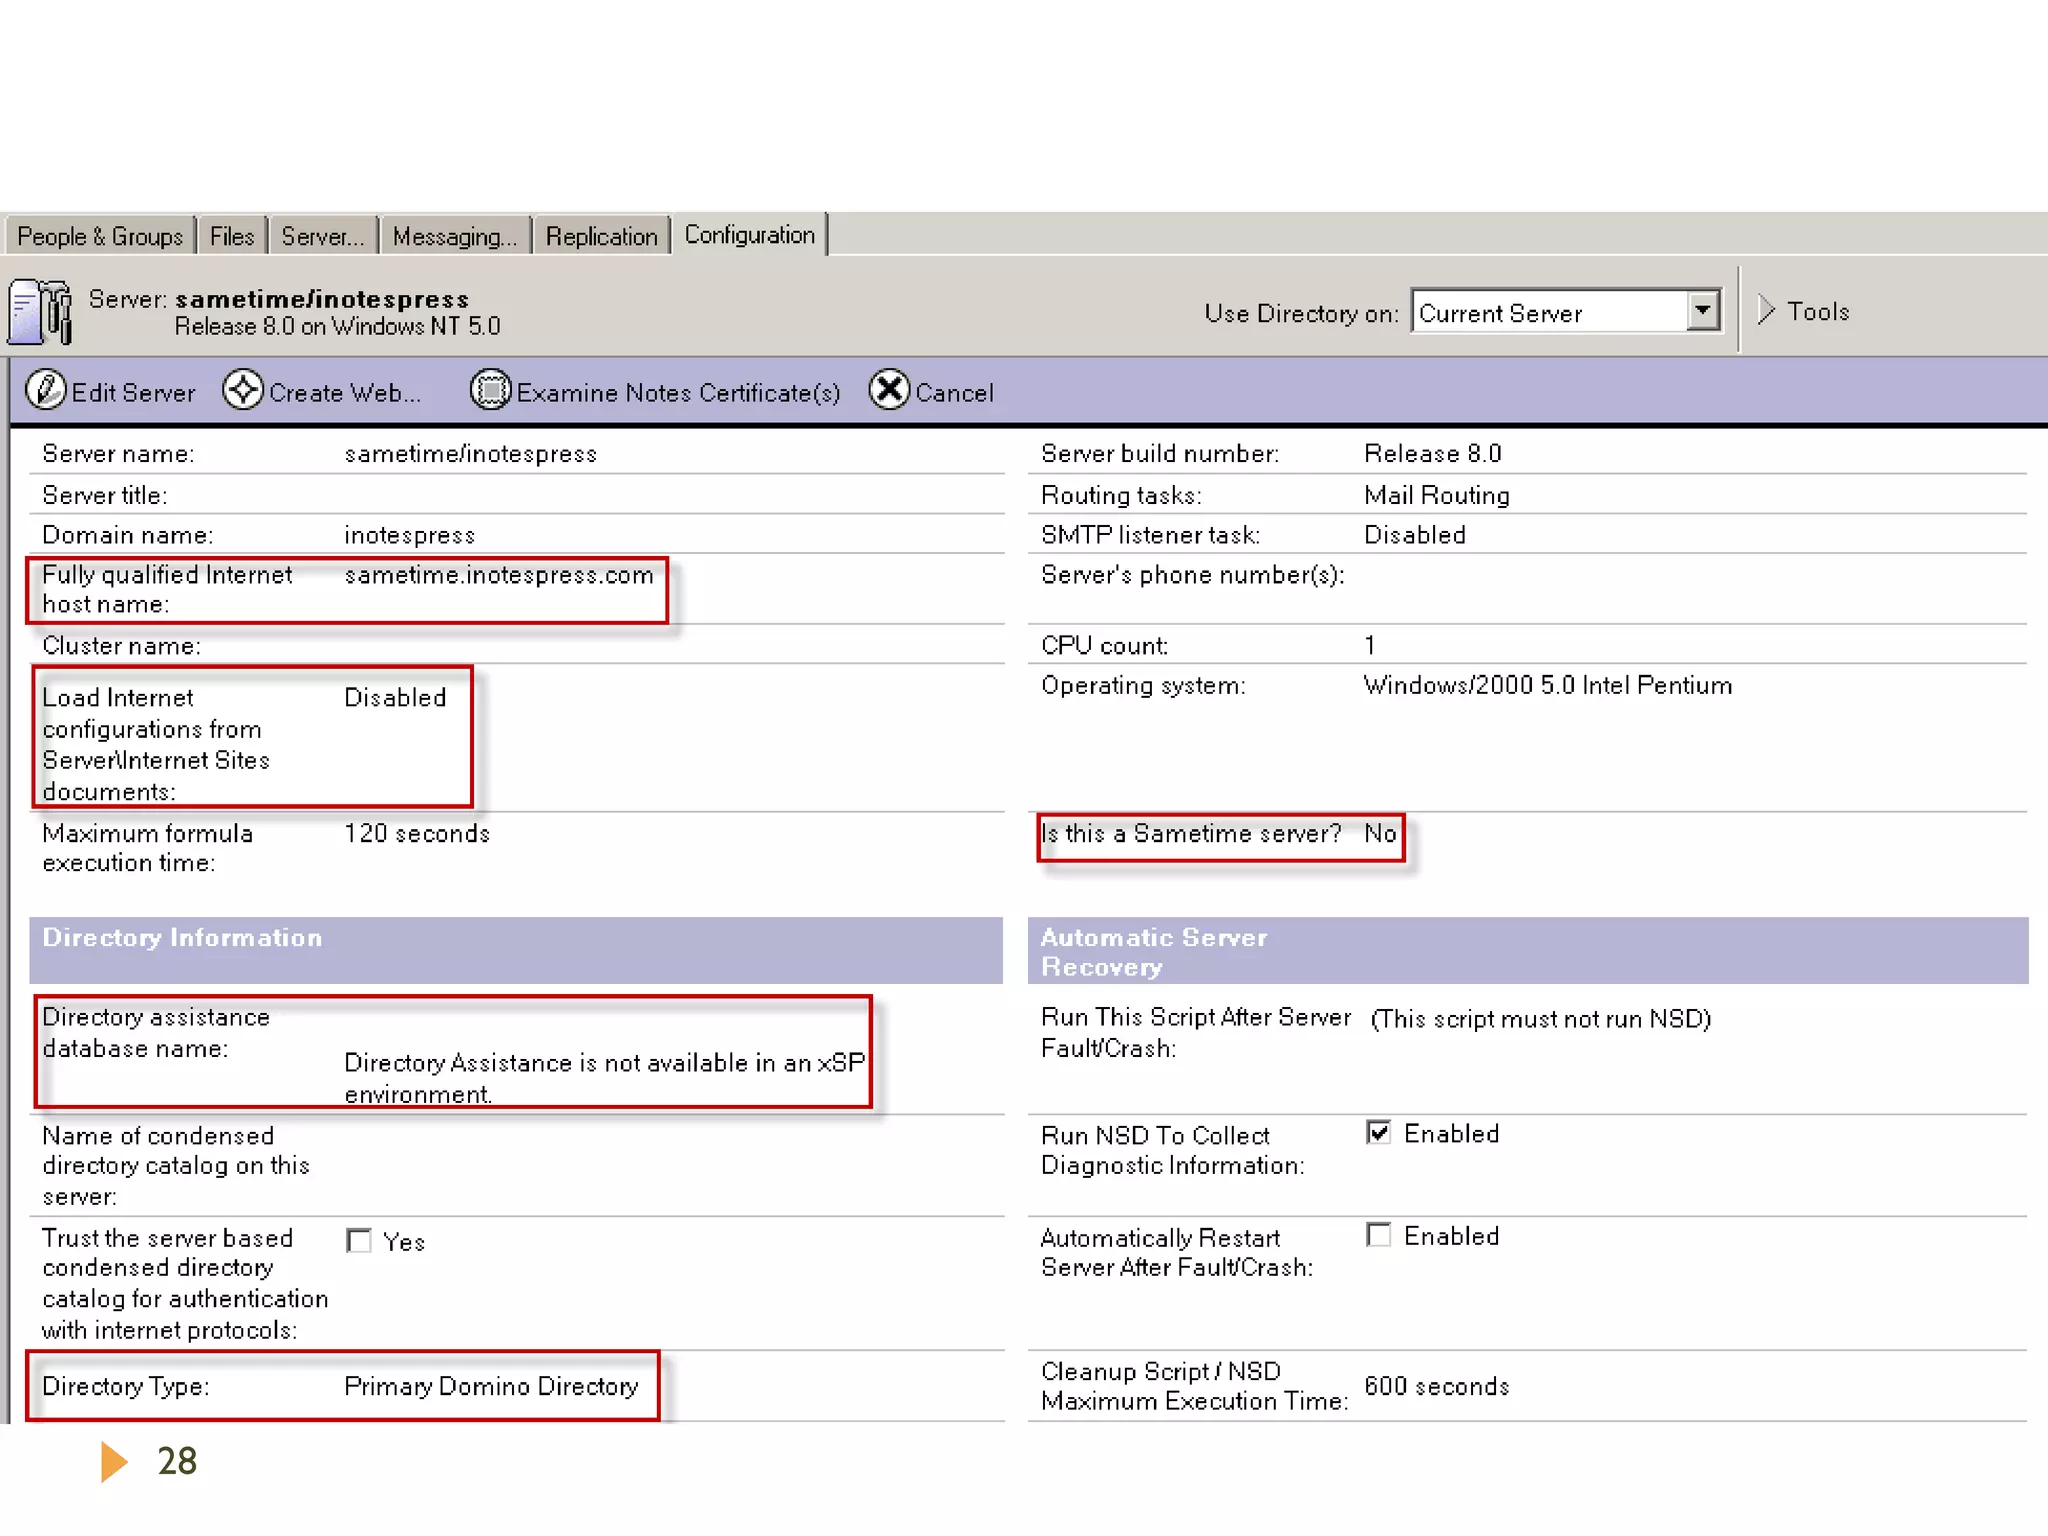This screenshot has width=2048, height=1536.
Task: Click the Examine Notes Certificate(s) icon
Action: (490, 390)
